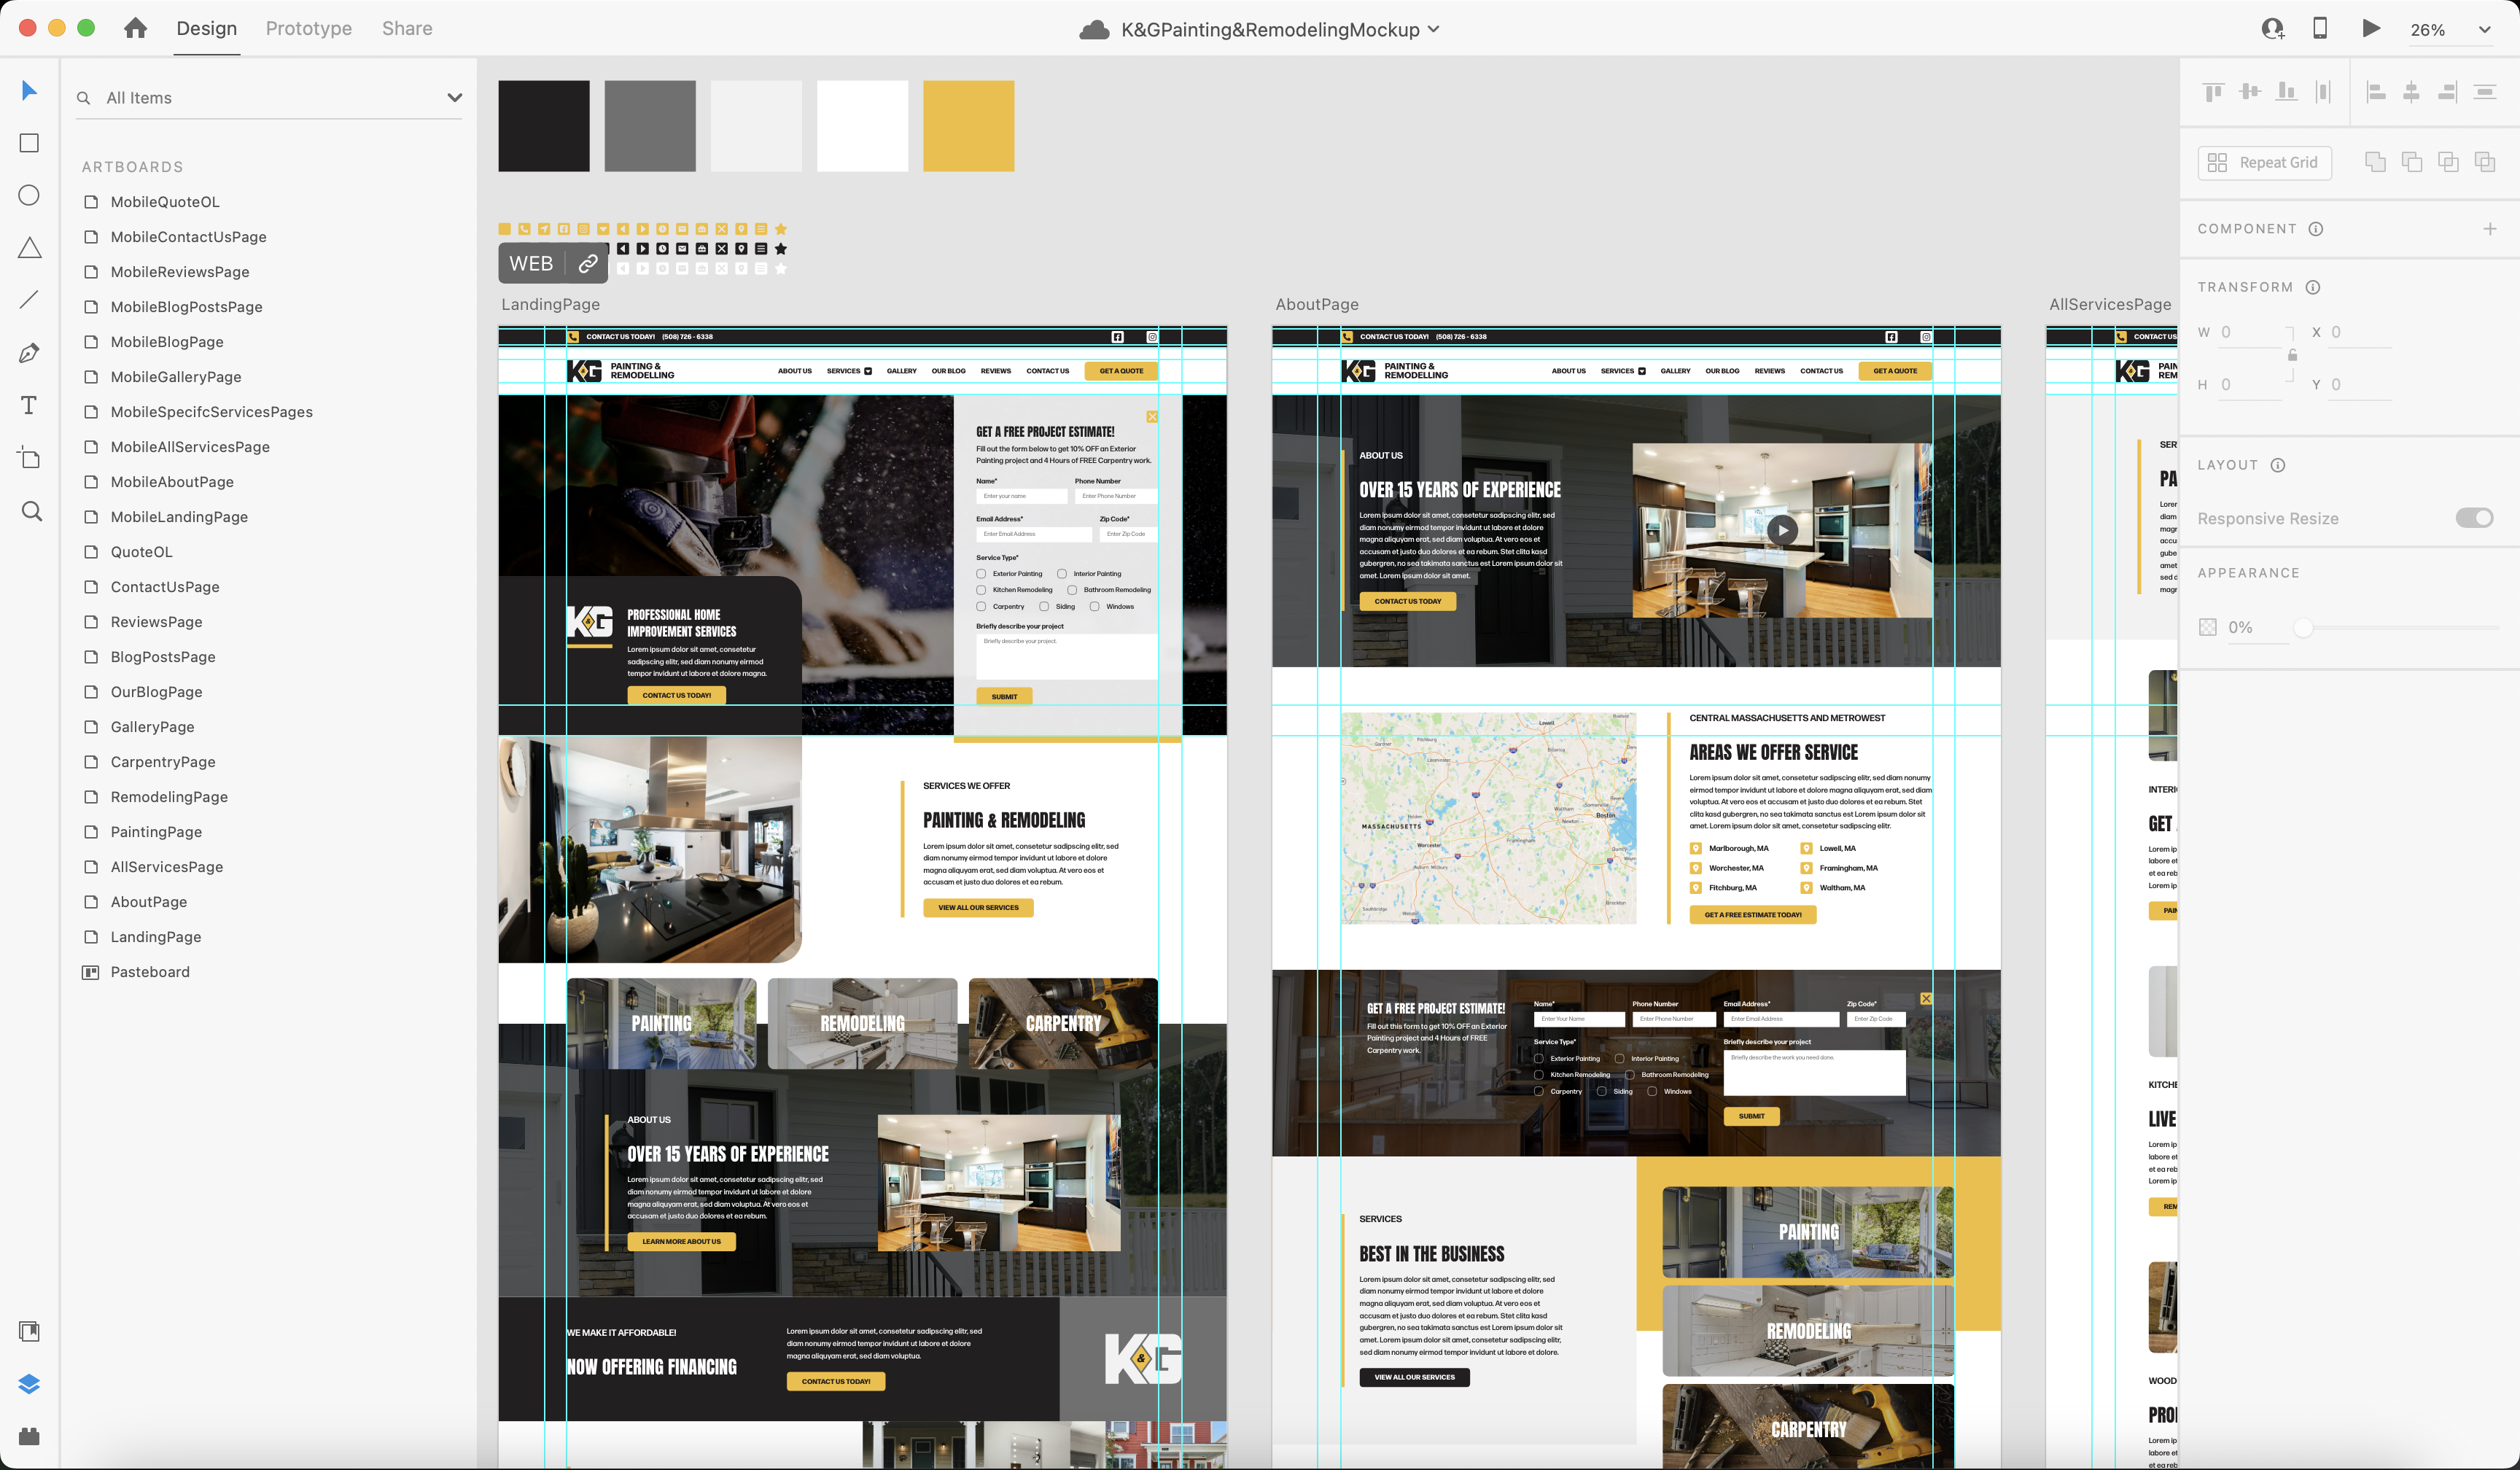Select the Zoom tool

pyautogui.click(x=31, y=512)
